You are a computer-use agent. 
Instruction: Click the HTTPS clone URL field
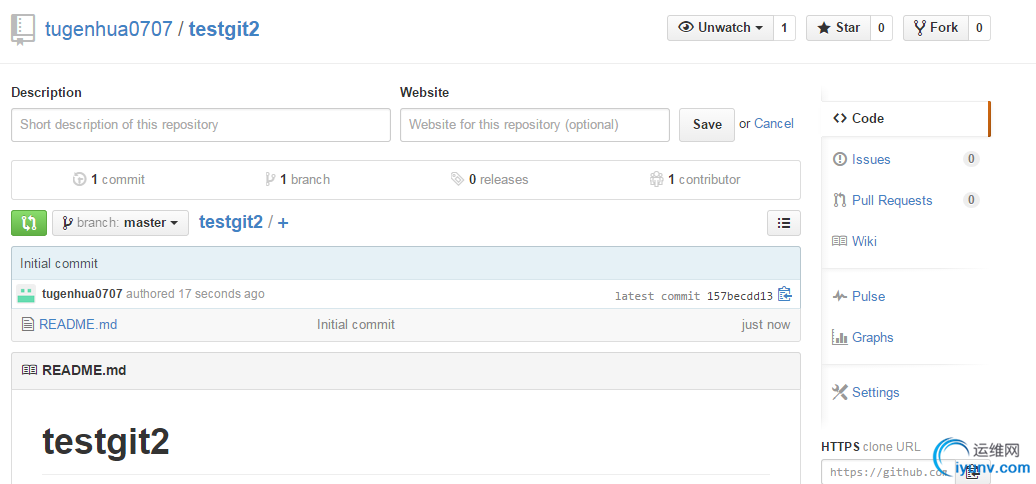(889, 472)
